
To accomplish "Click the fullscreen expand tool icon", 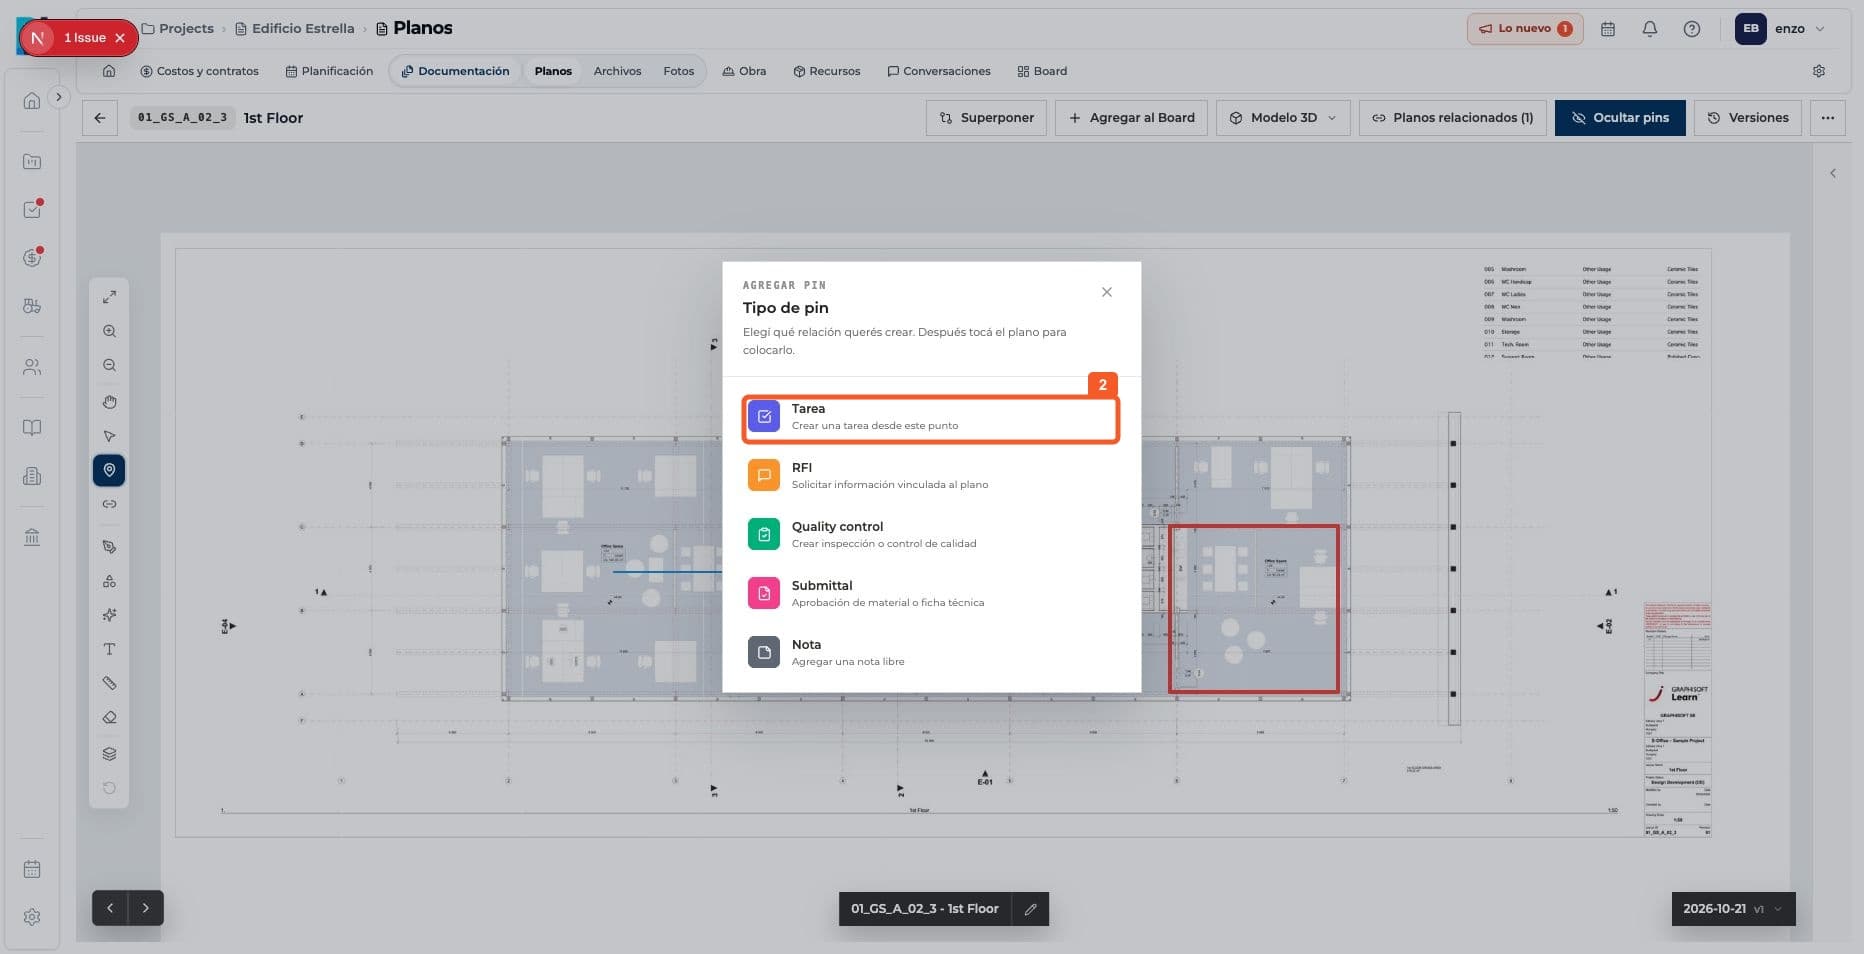I will point(110,297).
